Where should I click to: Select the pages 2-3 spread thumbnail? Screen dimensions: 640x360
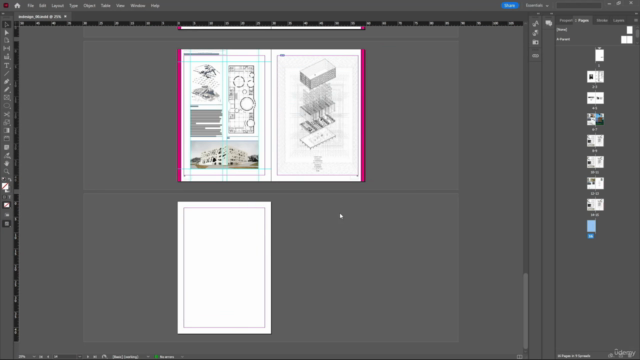point(595,77)
